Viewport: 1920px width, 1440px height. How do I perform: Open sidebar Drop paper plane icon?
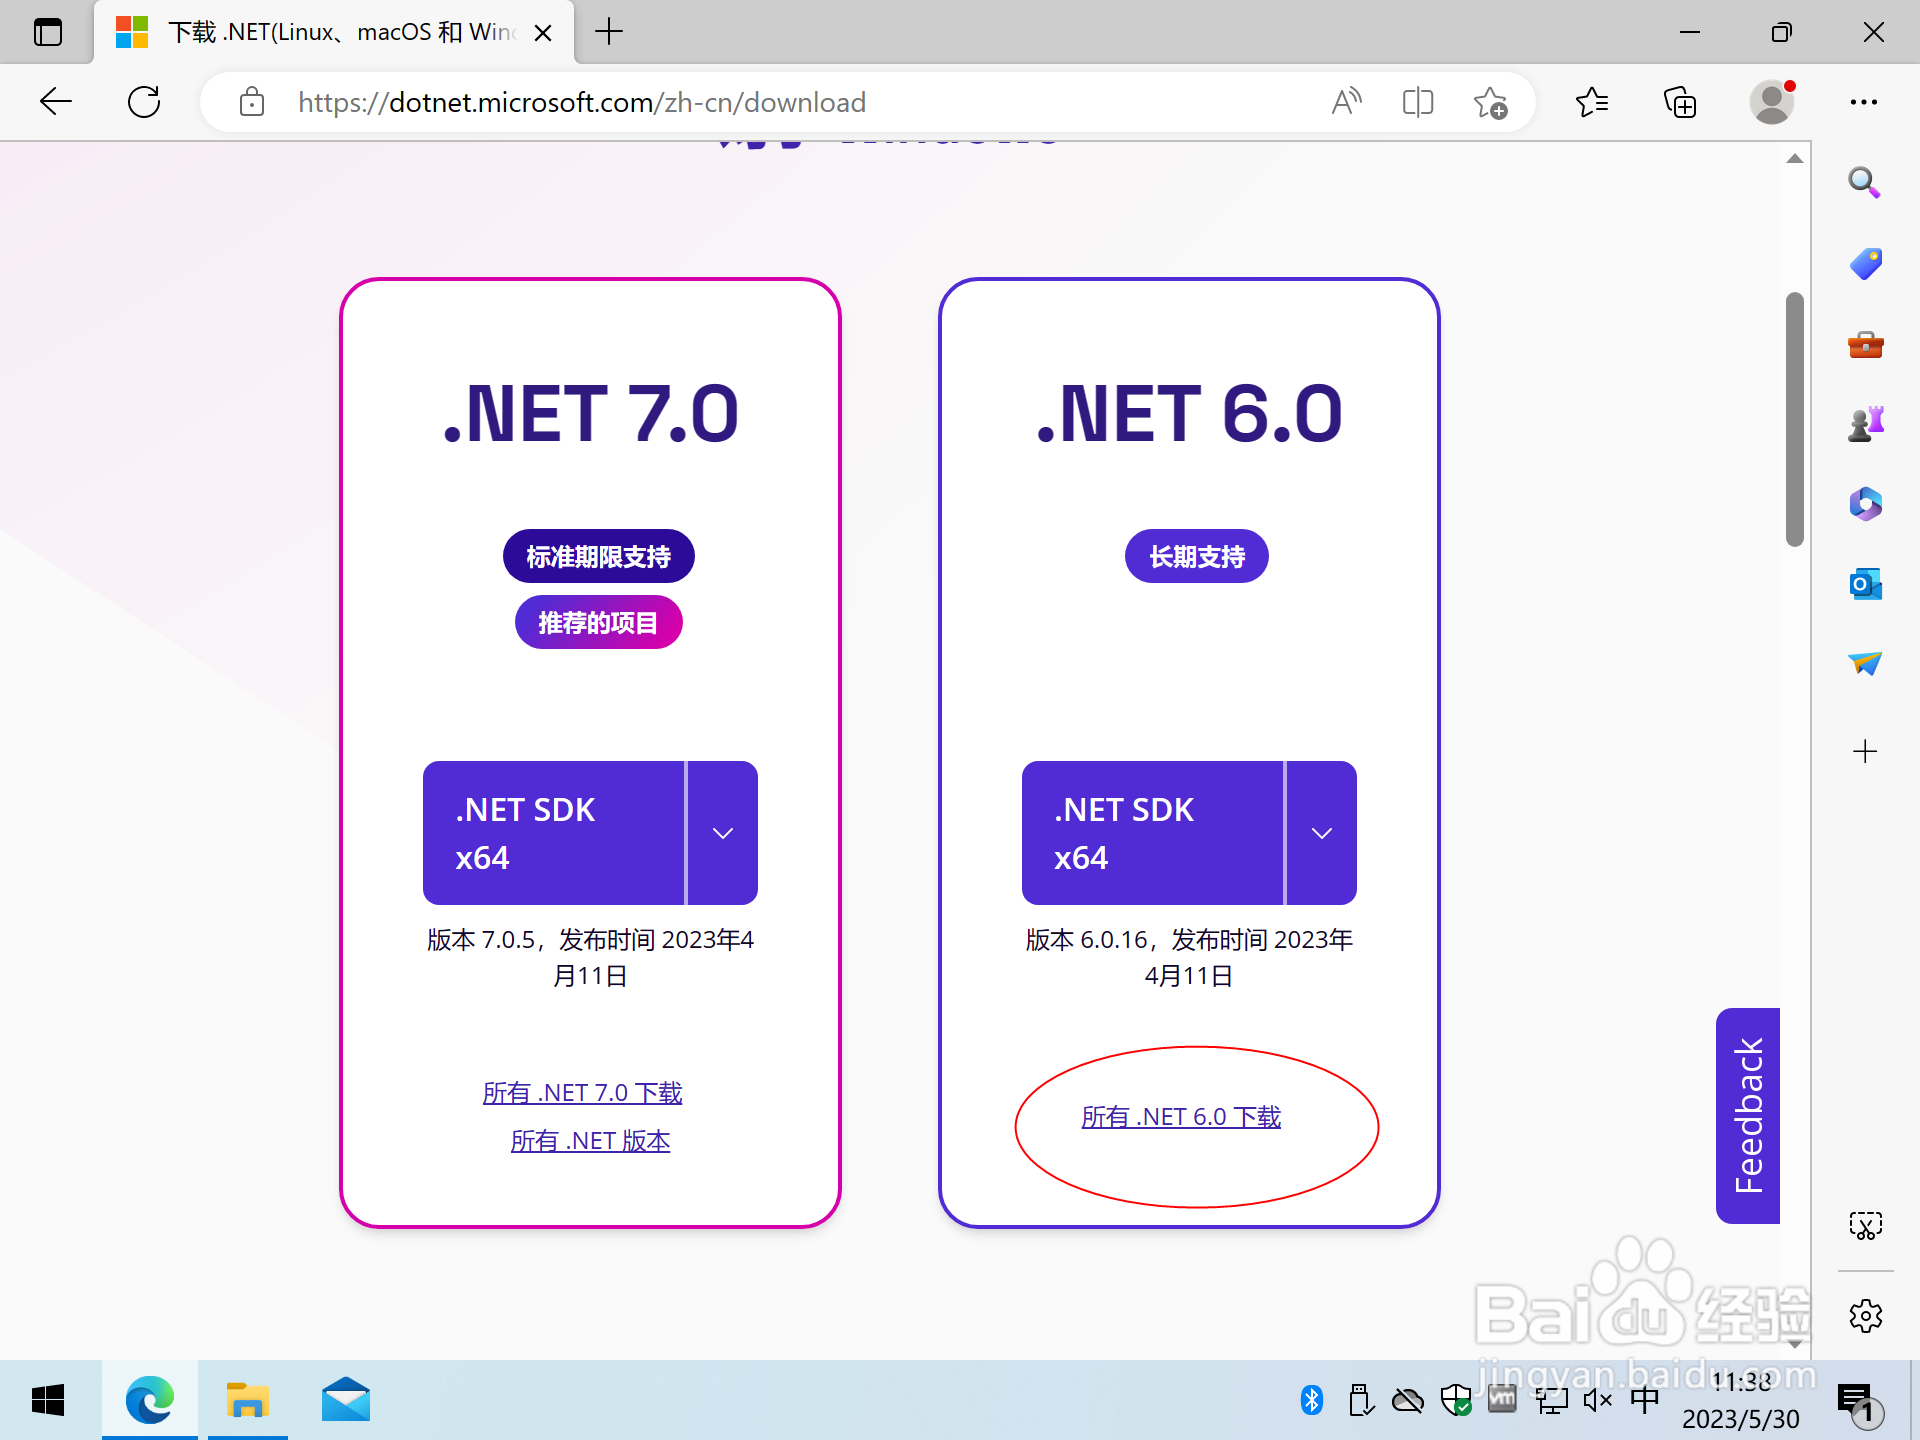1865,663
